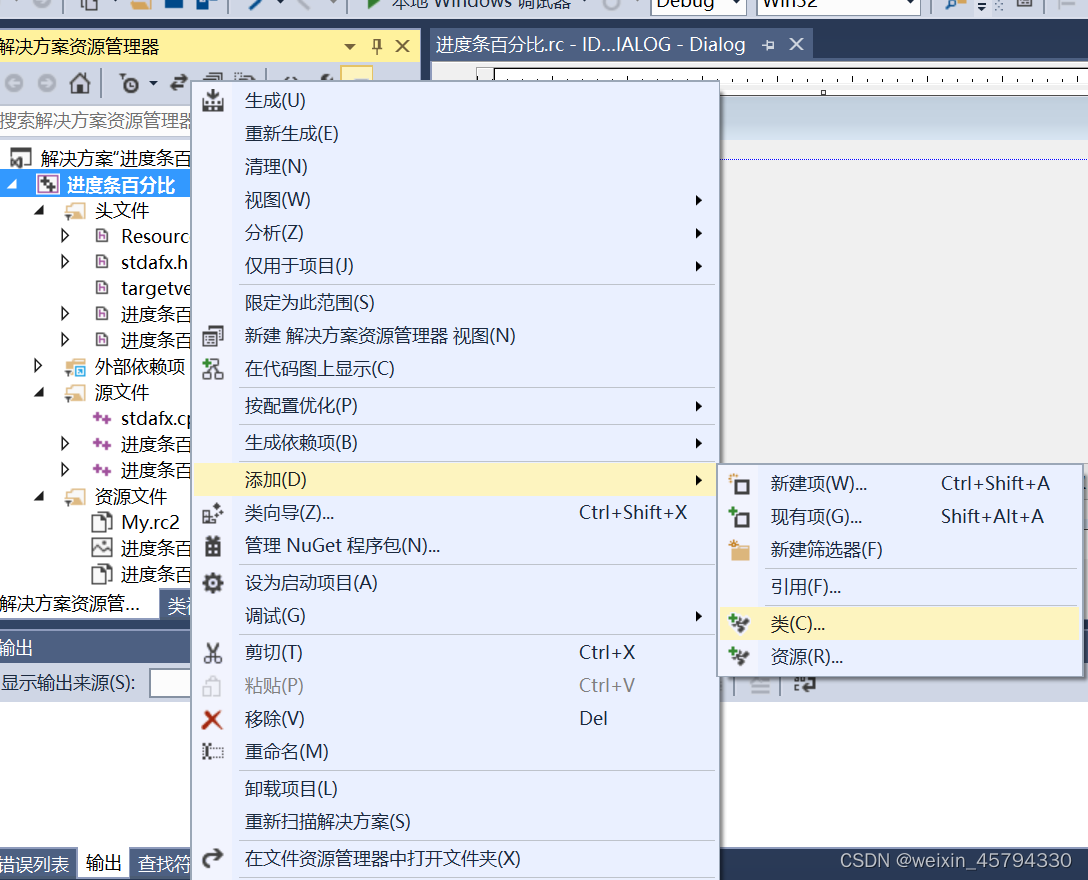The image size is (1088, 880).
Task: Click the 显示输出来源 selection field
Action: click(x=172, y=683)
